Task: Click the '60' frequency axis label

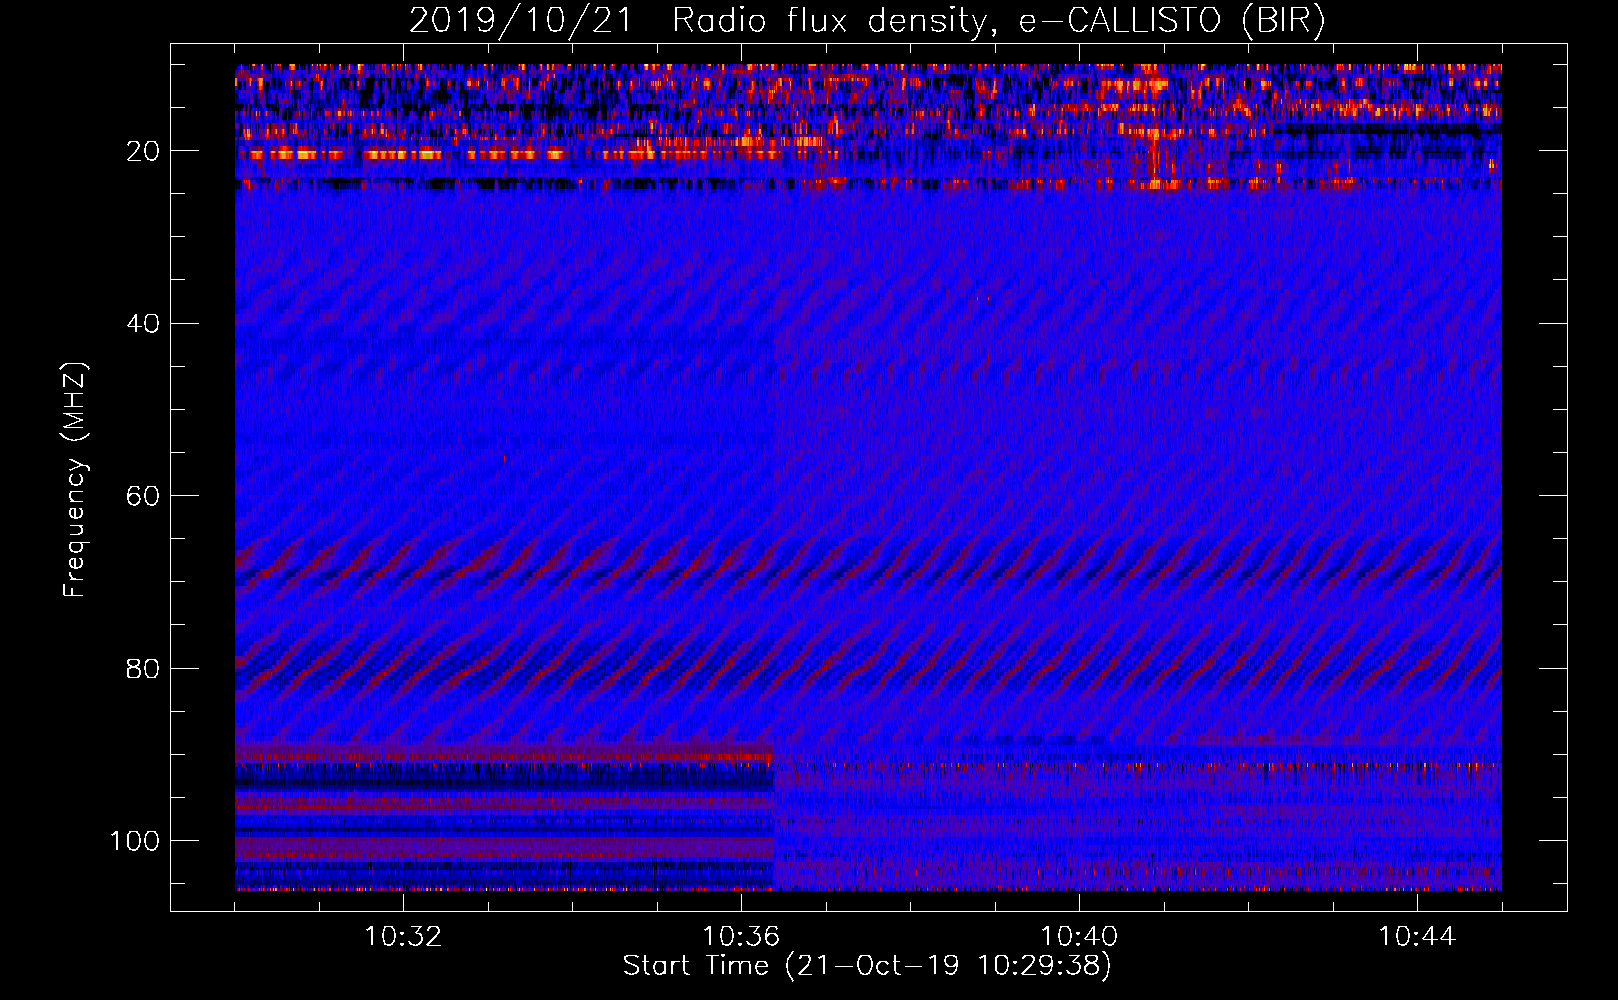Action: 144,496
